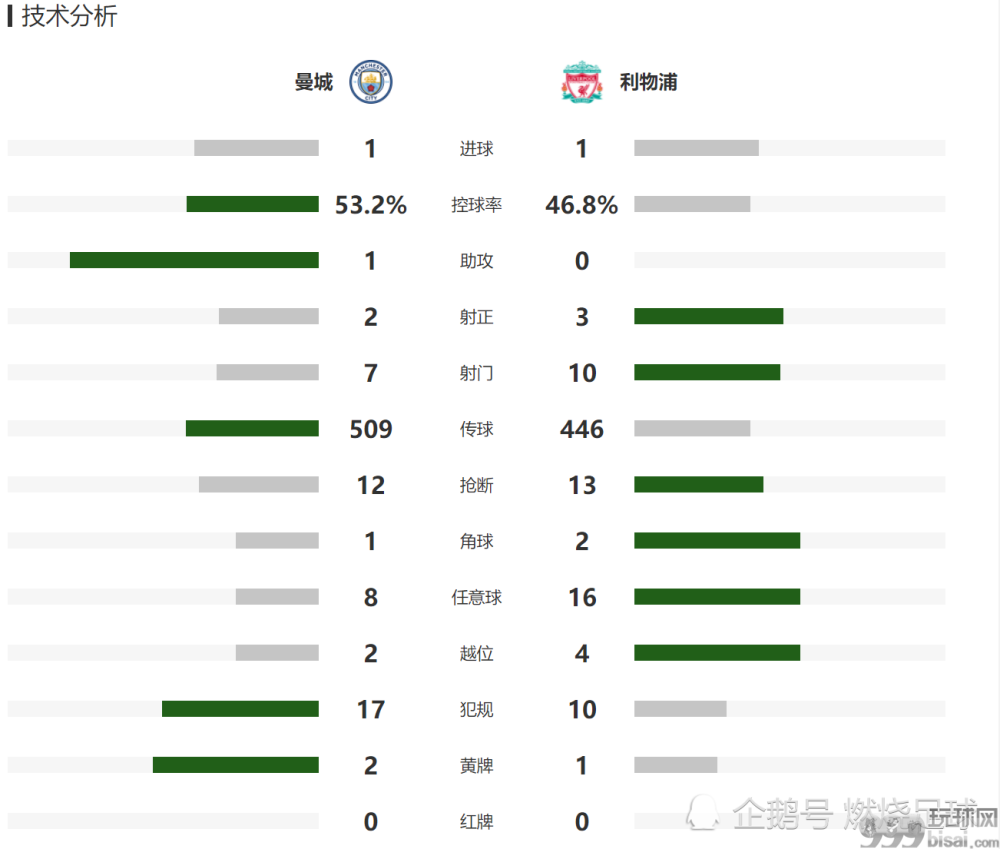Click the 控球率 stat label
The image size is (1000, 849).
click(476, 205)
